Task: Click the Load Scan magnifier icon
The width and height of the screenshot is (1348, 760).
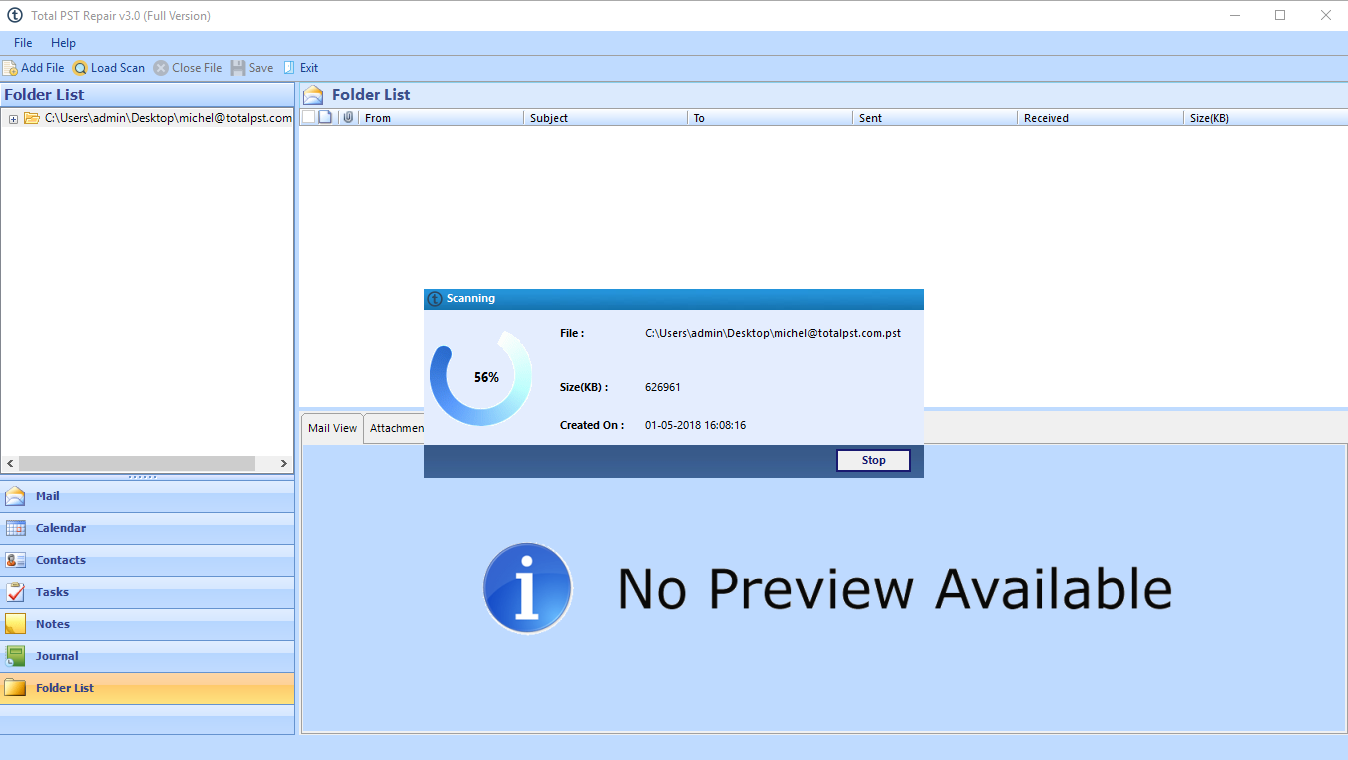Action: pyautogui.click(x=80, y=68)
